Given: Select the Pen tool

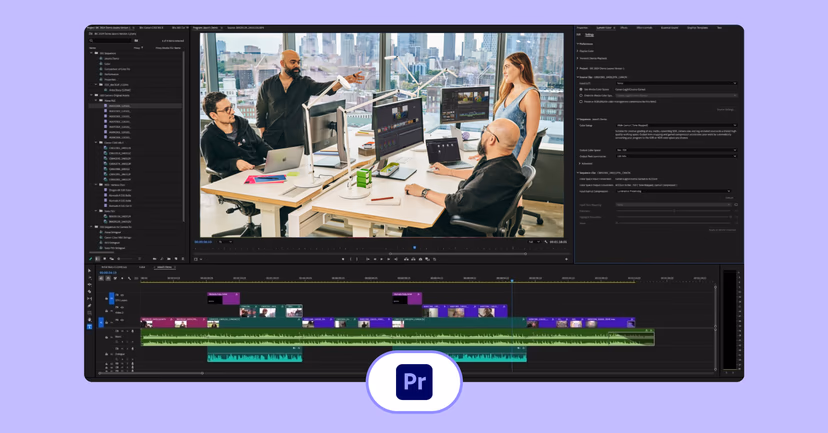Looking at the screenshot, I should [x=89, y=306].
